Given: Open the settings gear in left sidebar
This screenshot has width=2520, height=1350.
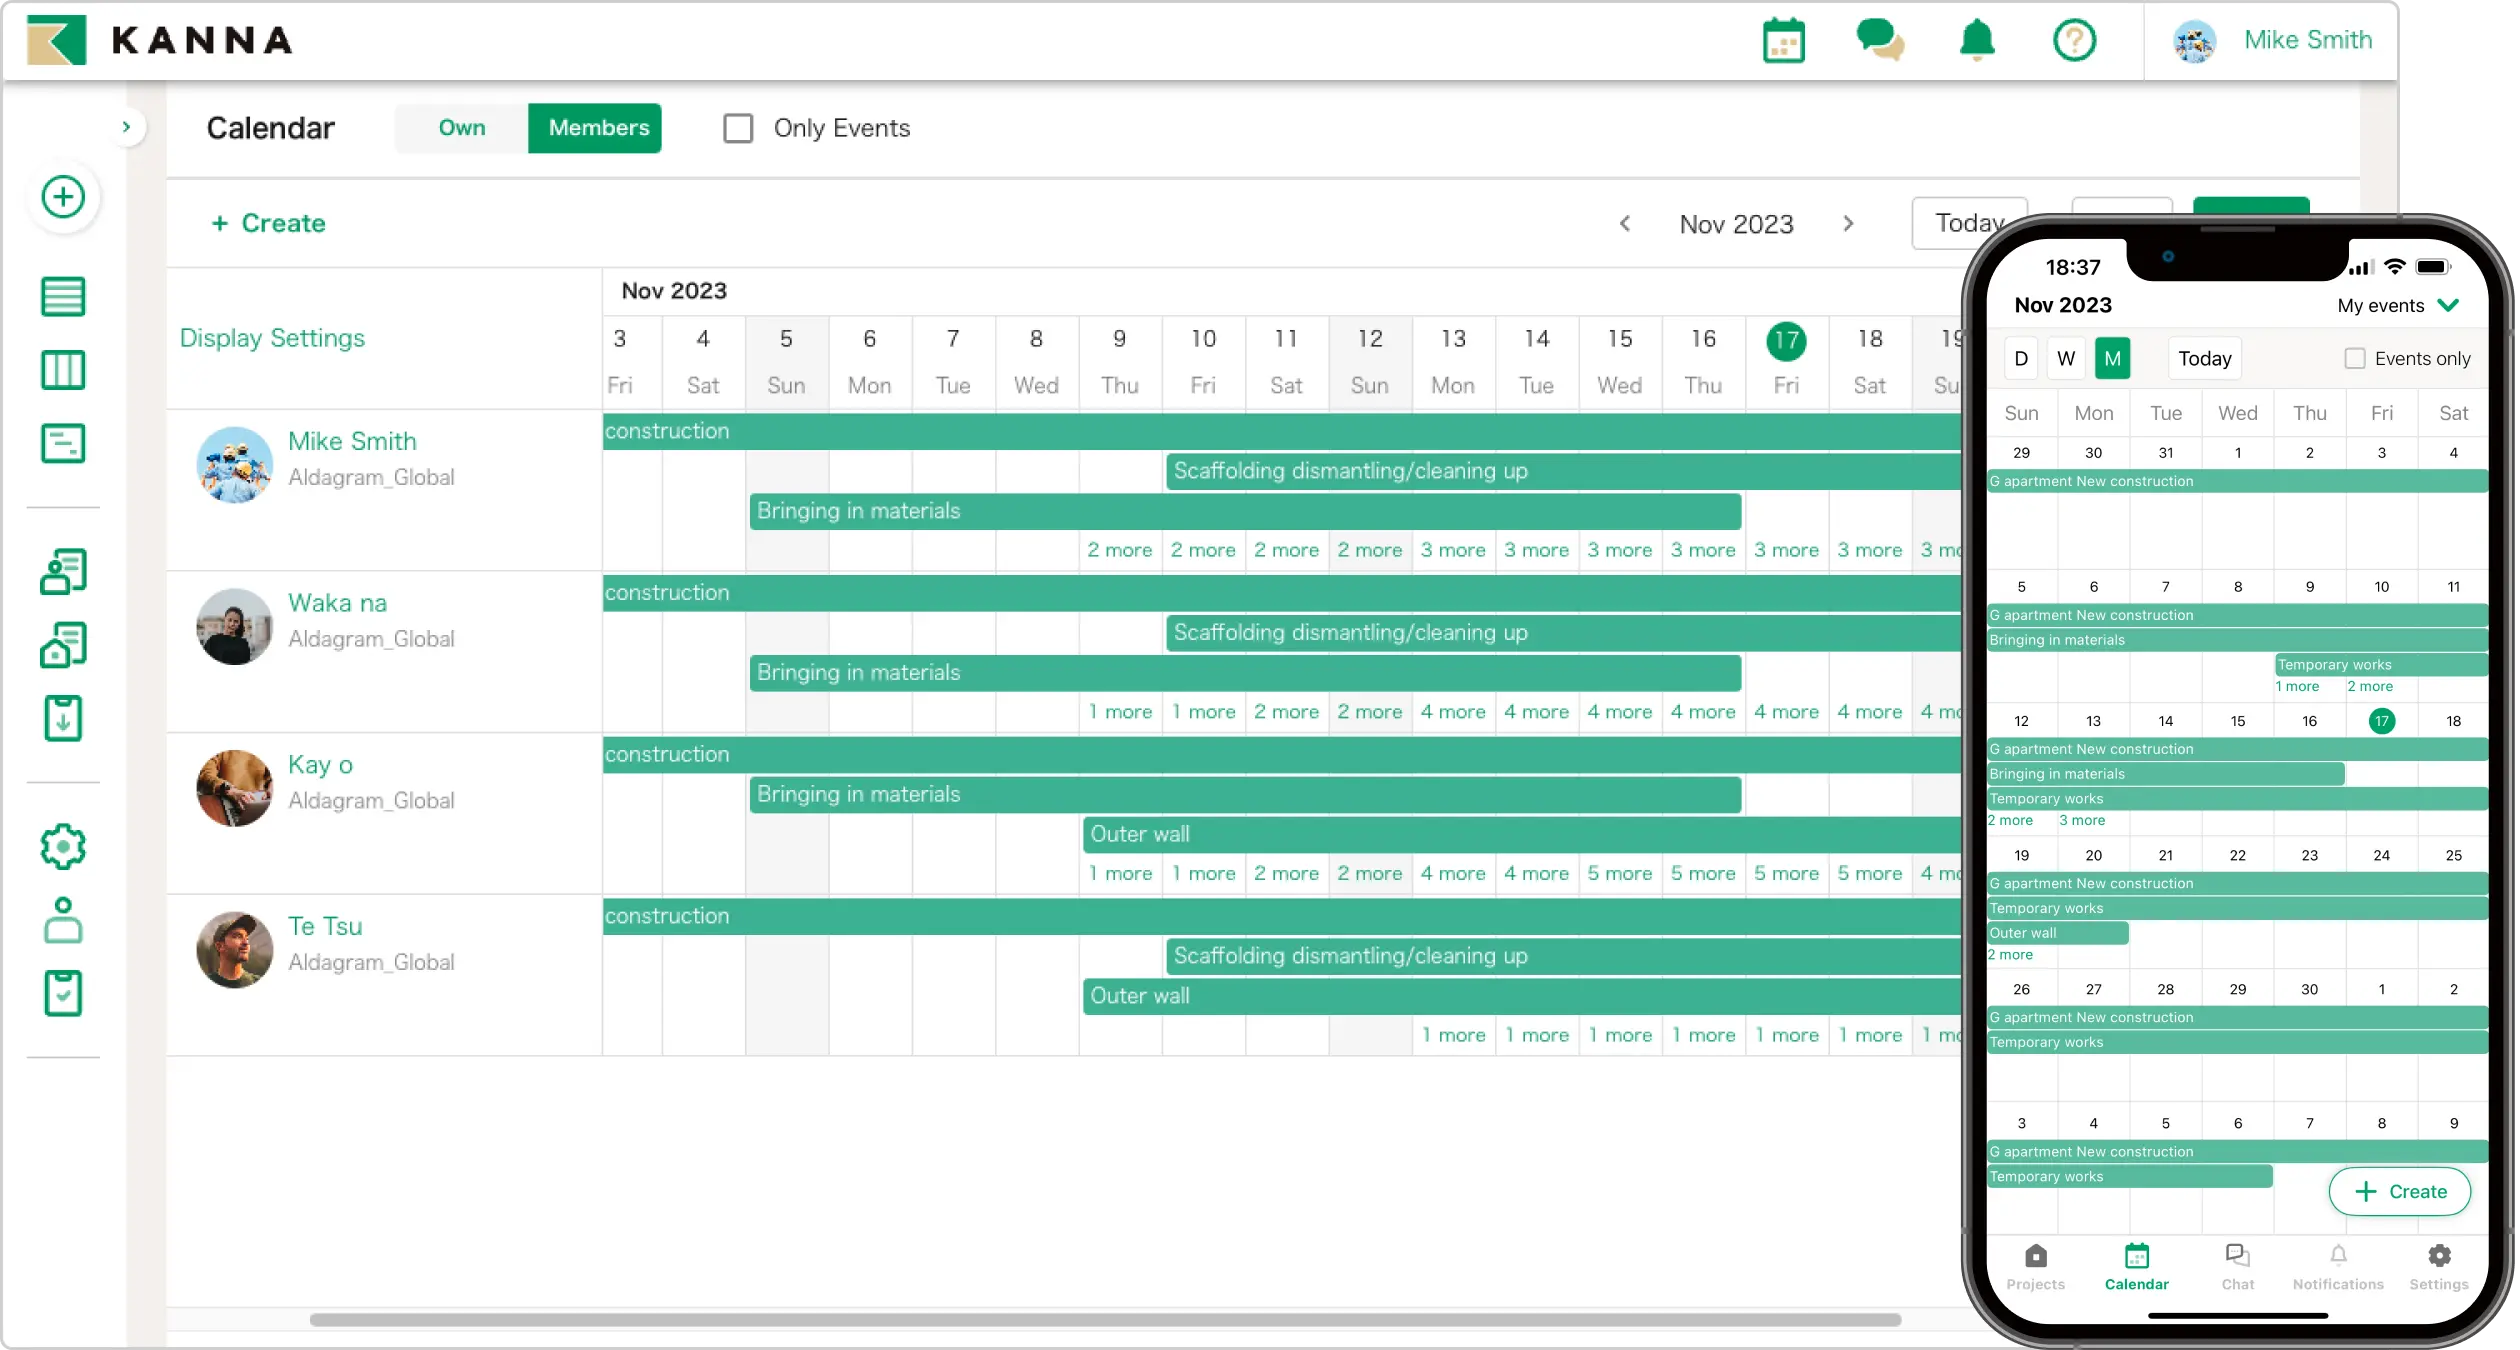Looking at the screenshot, I should (x=63, y=846).
